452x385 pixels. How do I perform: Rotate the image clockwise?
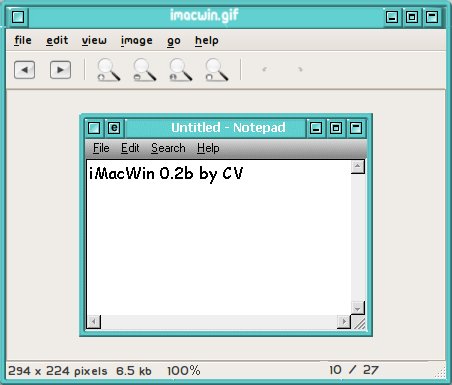coord(300,69)
